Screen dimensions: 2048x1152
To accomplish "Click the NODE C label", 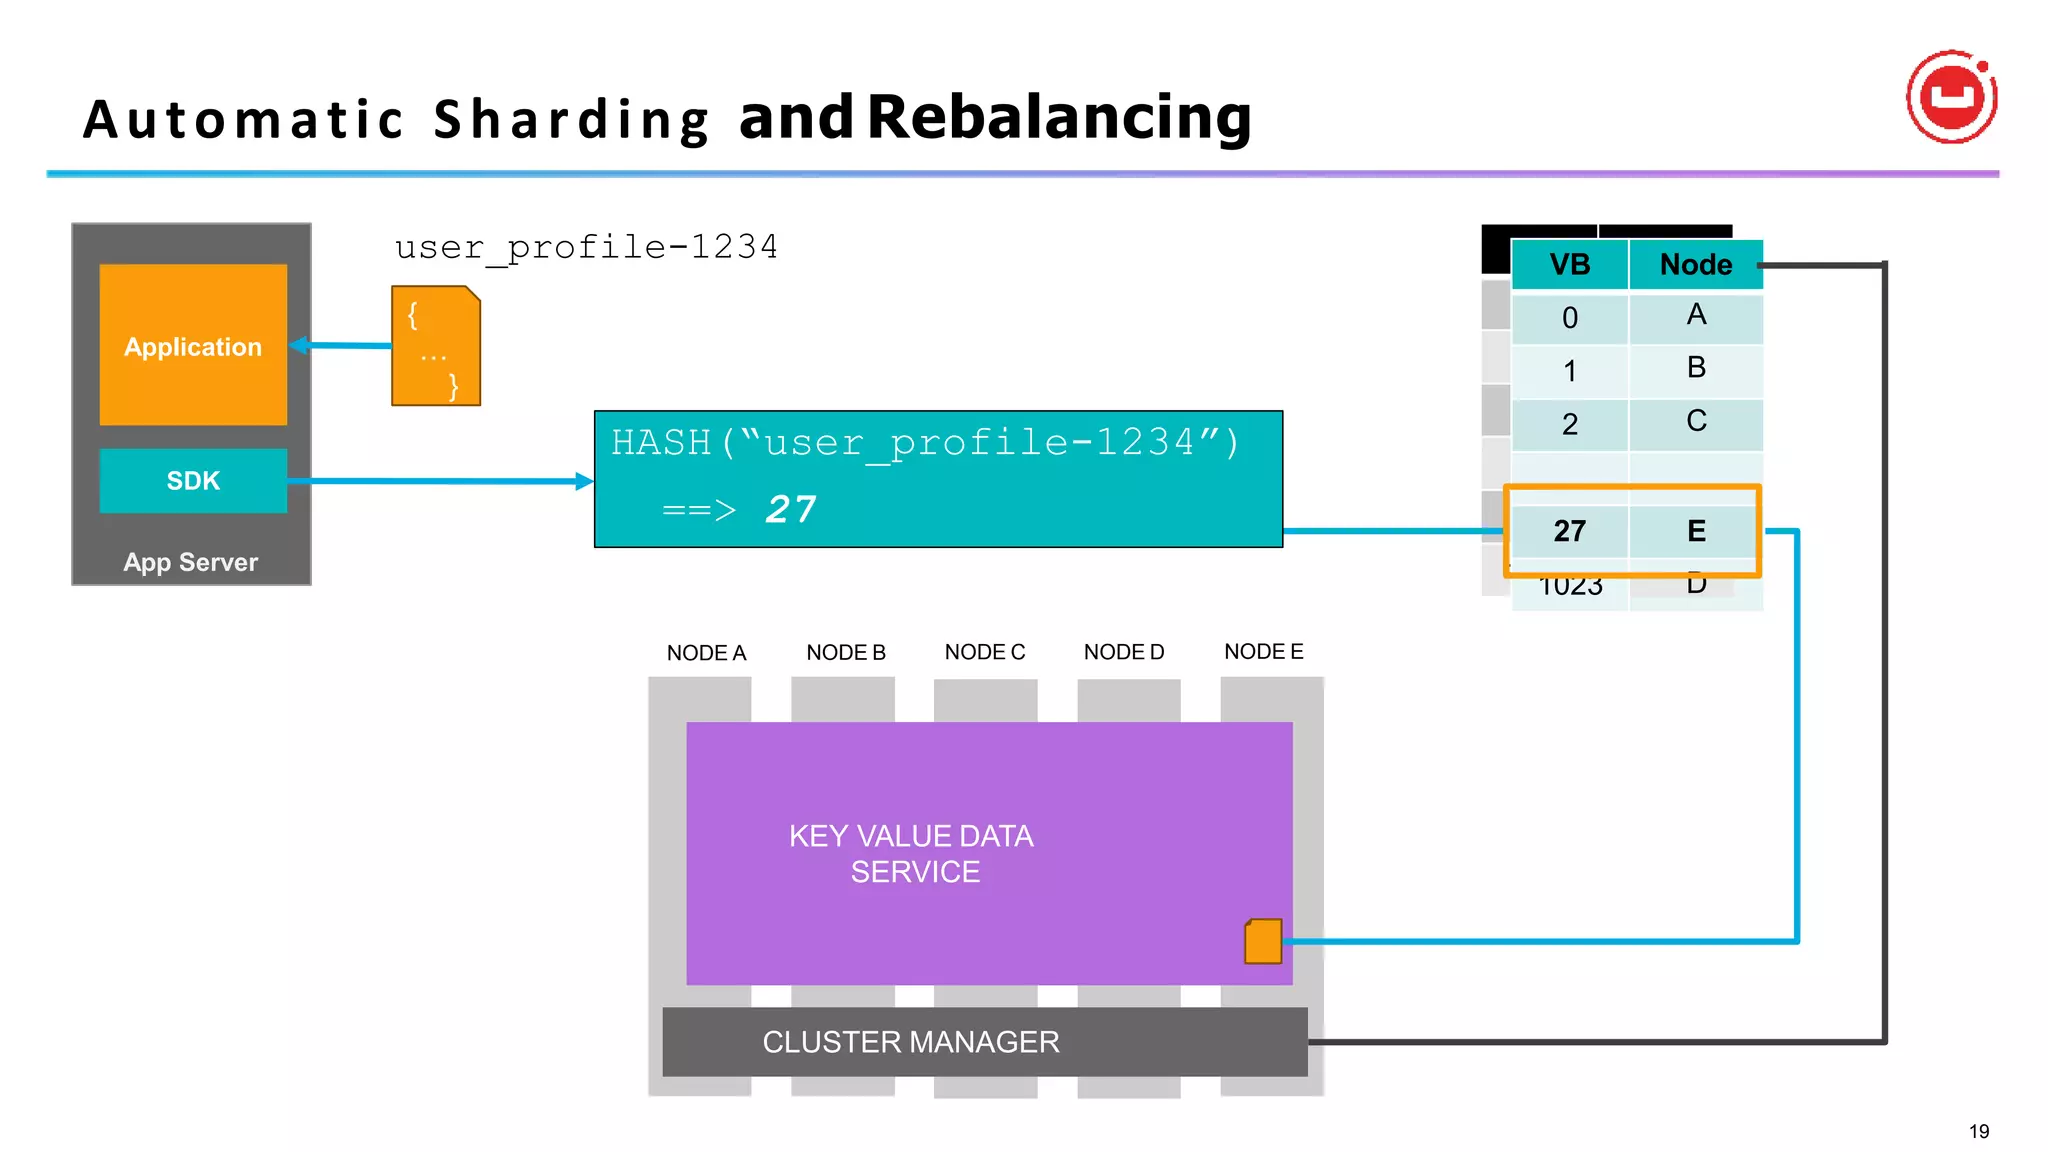I will tap(985, 652).
